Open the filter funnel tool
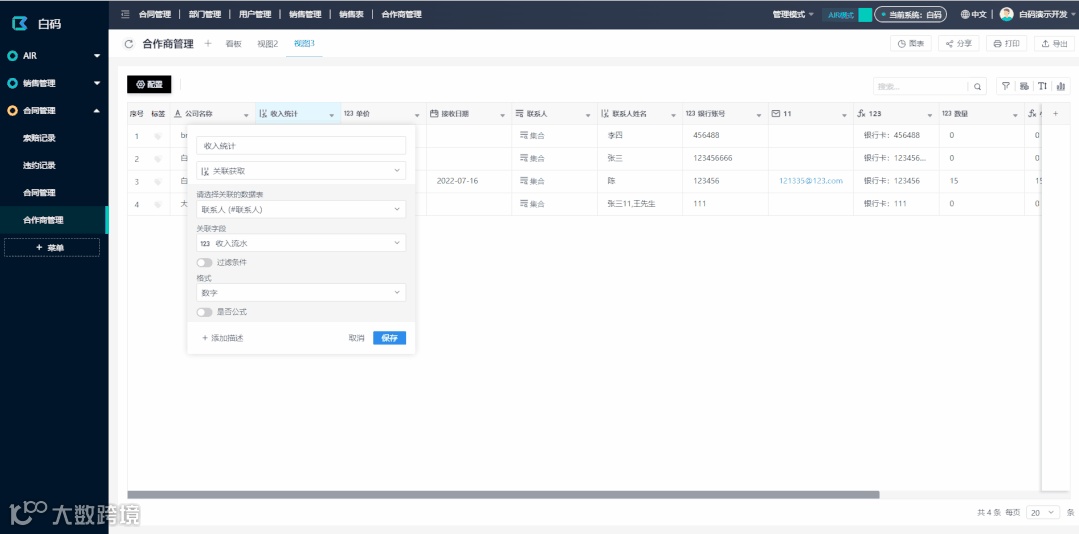 pyautogui.click(x=1006, y=86)
